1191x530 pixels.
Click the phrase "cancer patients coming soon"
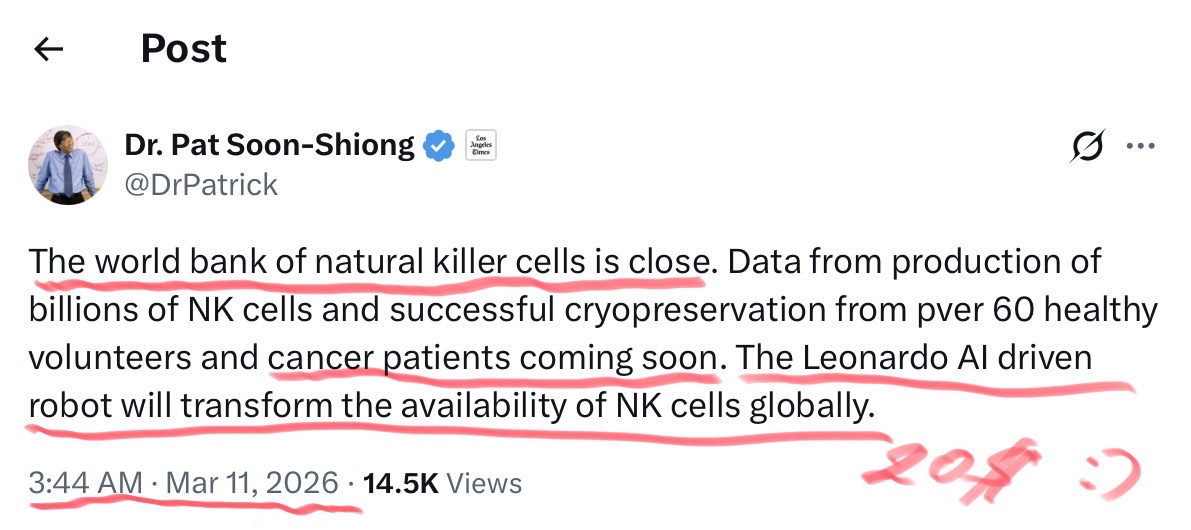tap(493, 359)
